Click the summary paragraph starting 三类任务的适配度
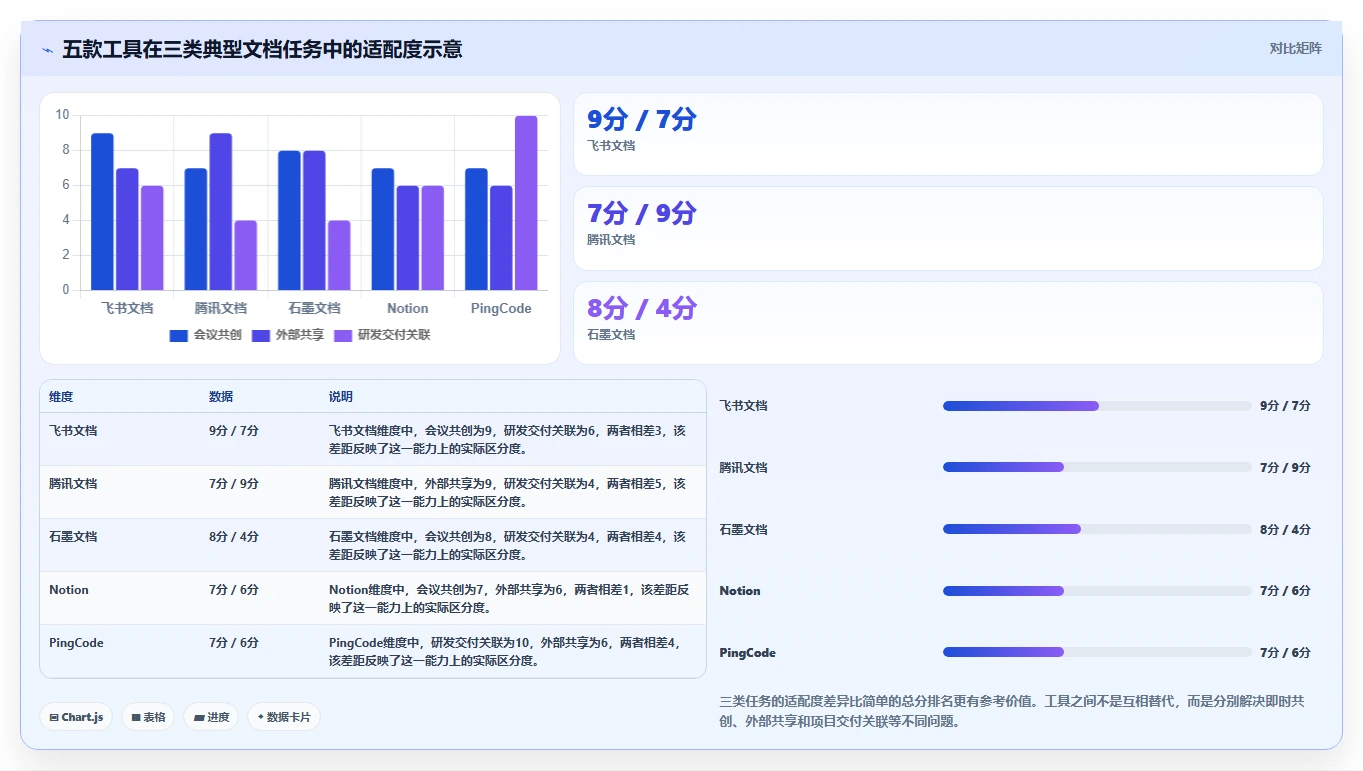This screenshot has width=1363, height=771. (x=1012, y=711)
